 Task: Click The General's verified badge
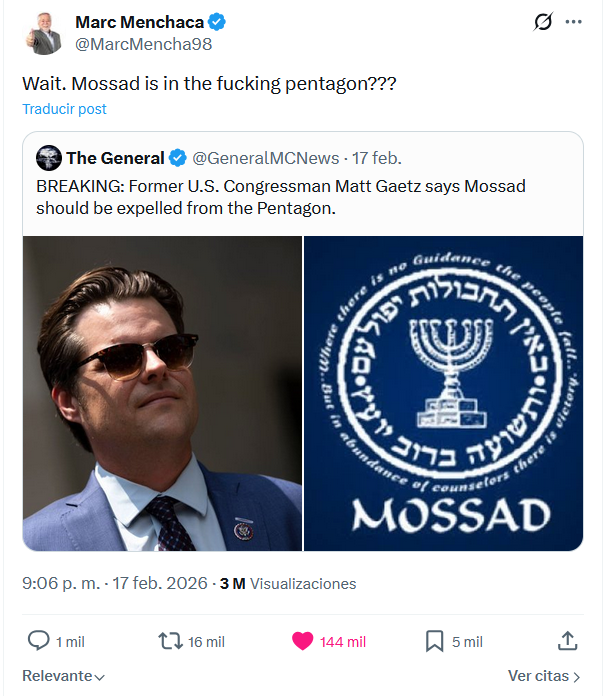point(178,158)
